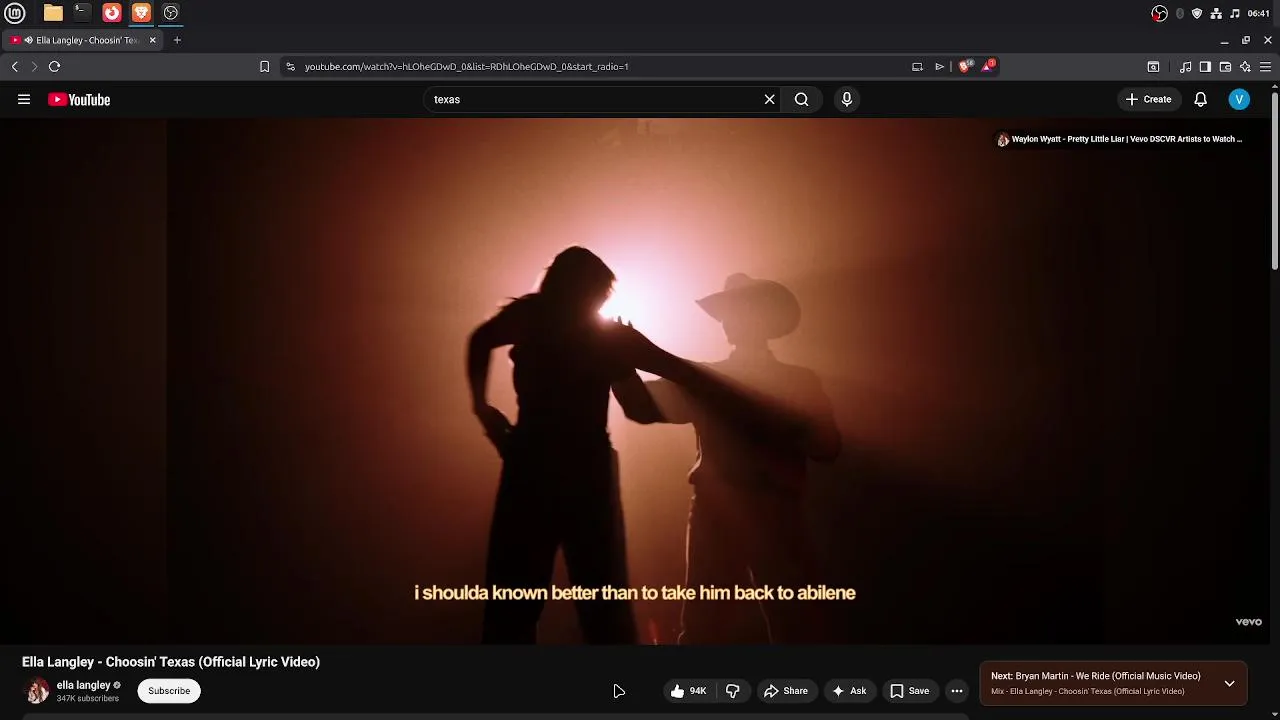The image size is (1280, 720).
Task: Open the Waylon Wyatt suggested video card
Action: (1120, 139)
